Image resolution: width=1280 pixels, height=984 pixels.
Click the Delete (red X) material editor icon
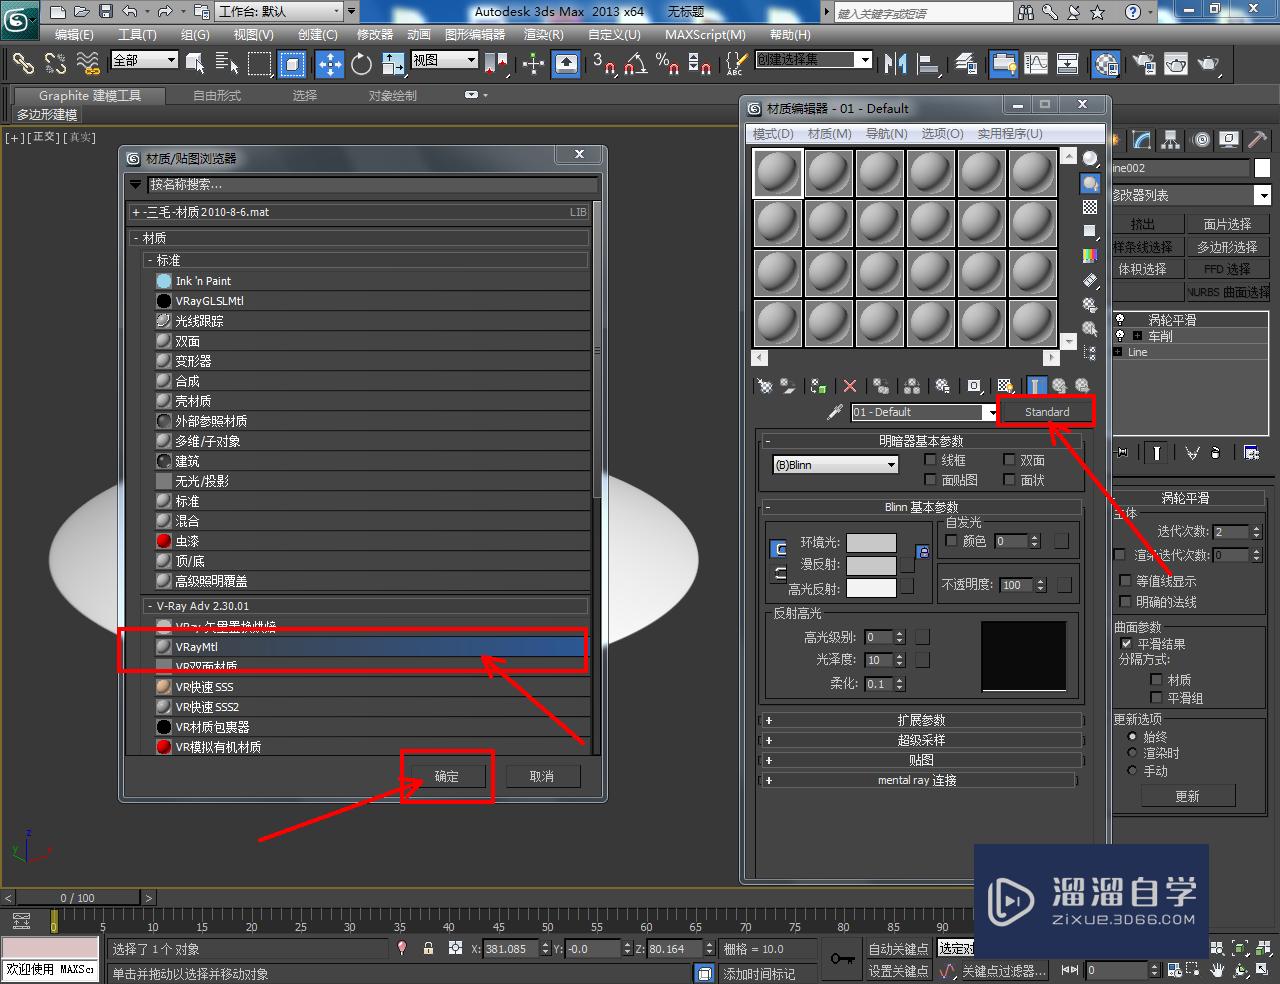pyautogui.click(x=850, y=386)
